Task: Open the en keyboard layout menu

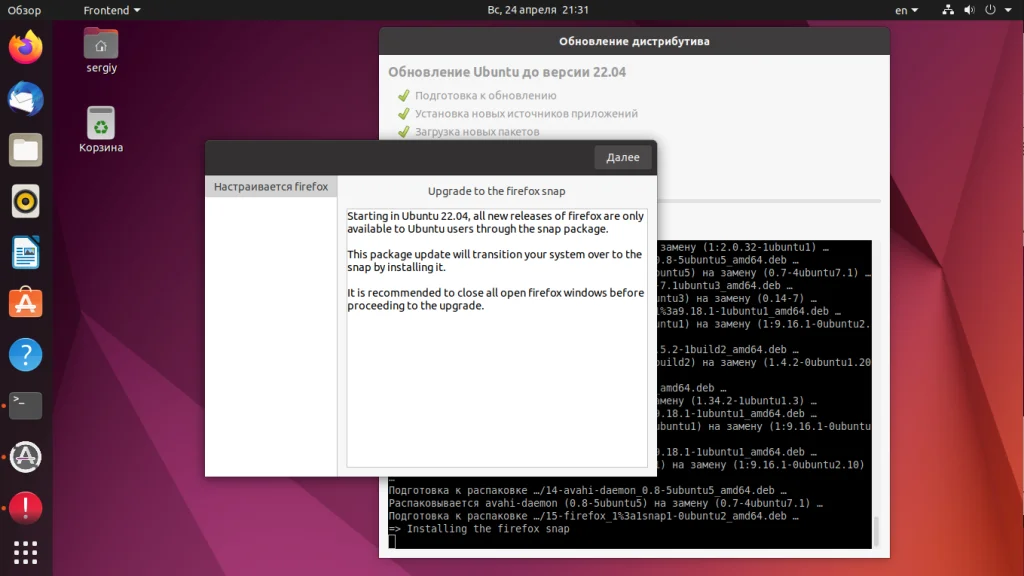Action: pyautogui.click(x=905, y=9)
